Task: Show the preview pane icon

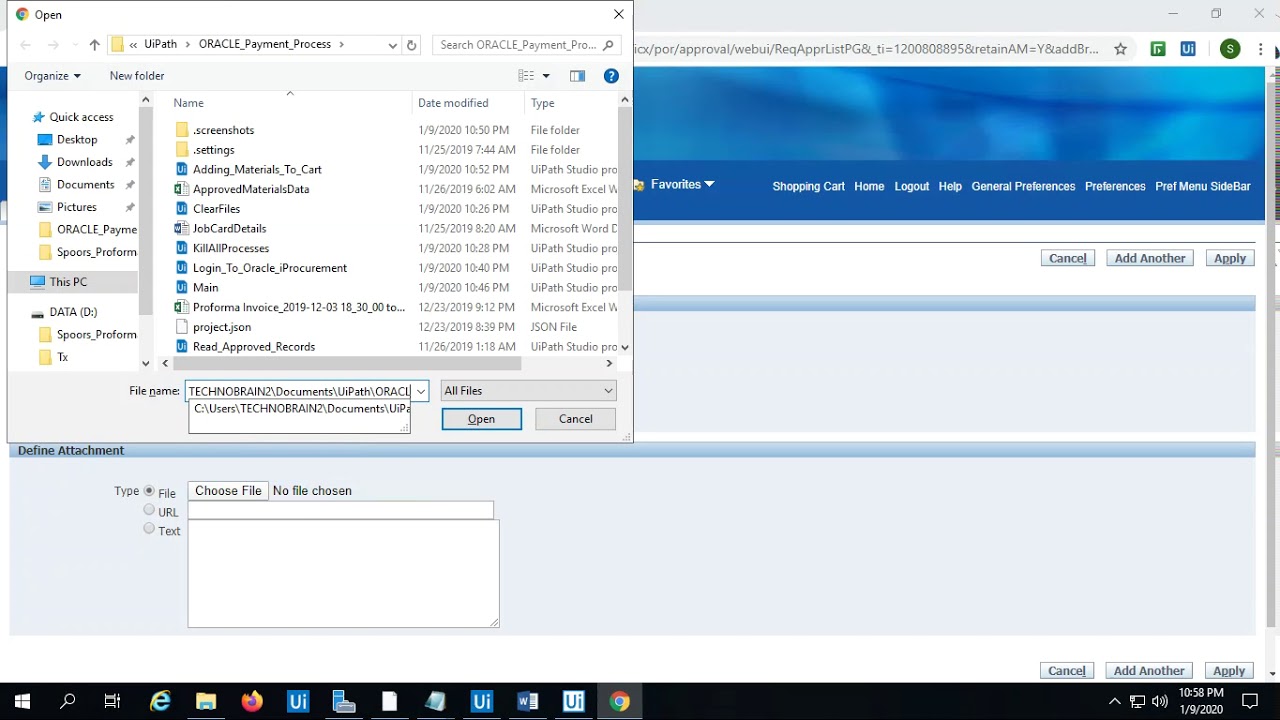Action: 577,76
